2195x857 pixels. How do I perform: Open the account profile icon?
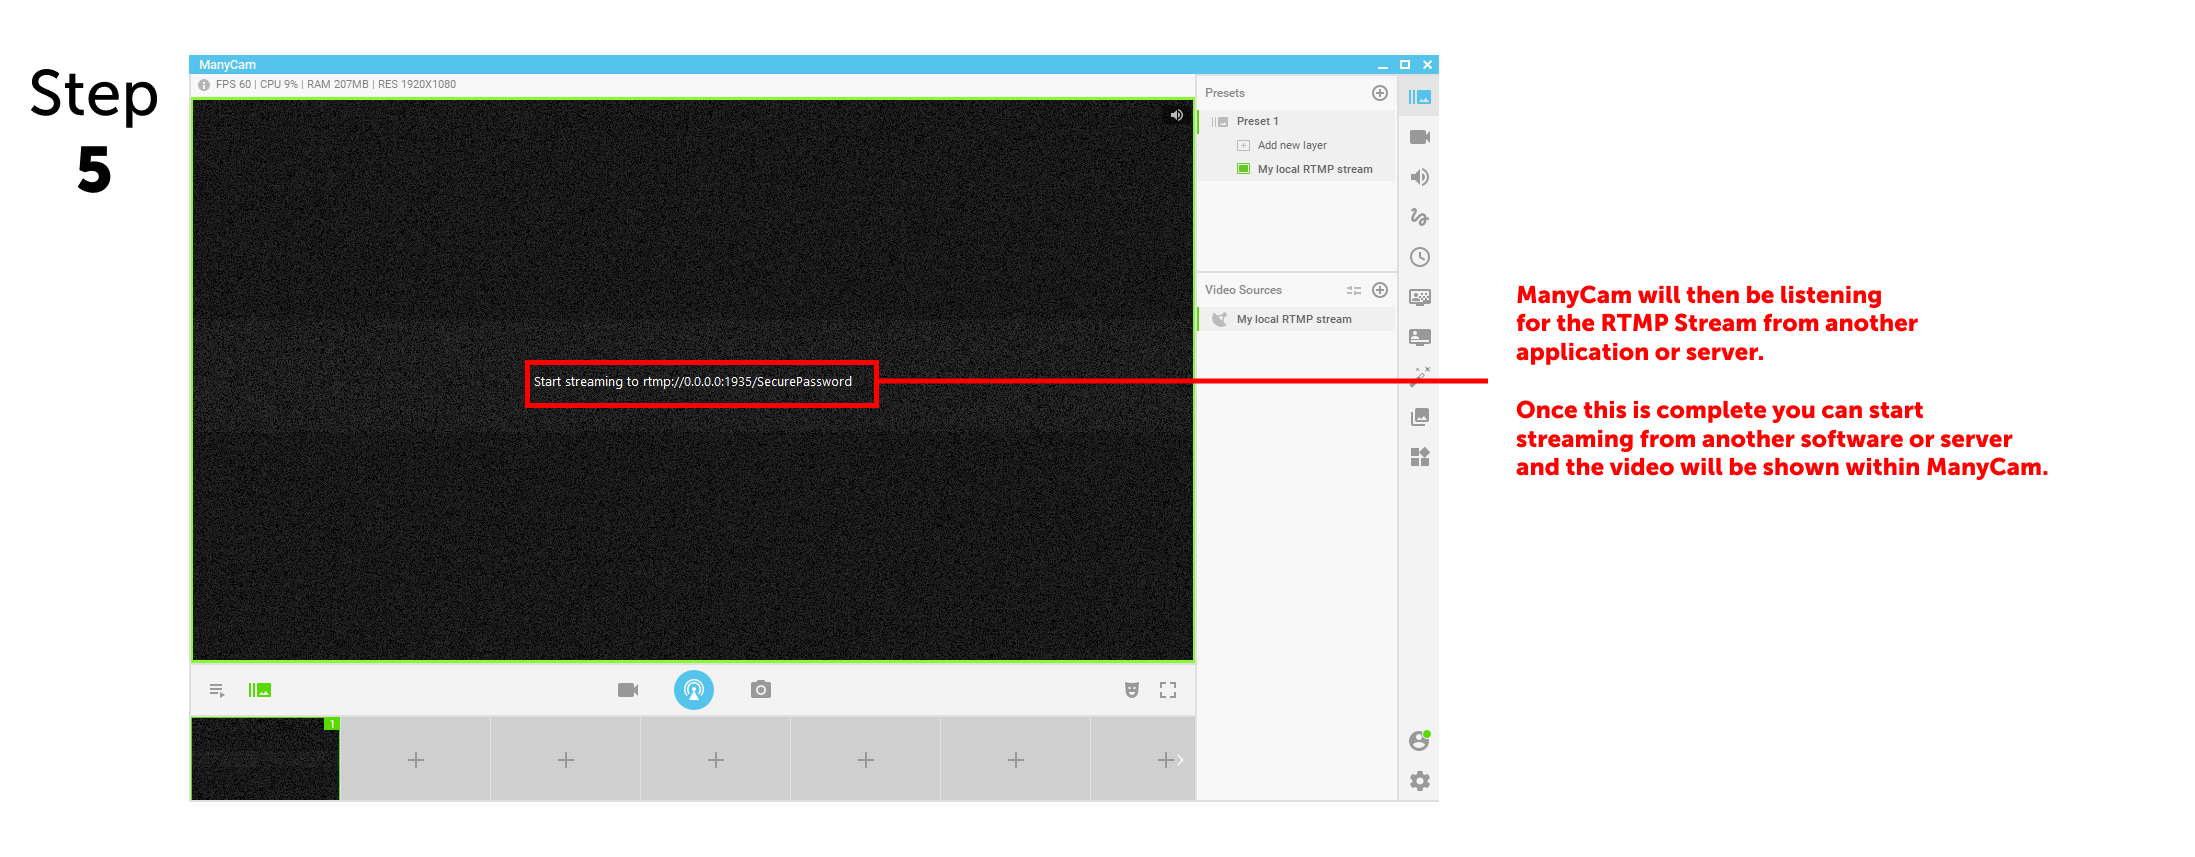tap(1419, 741)
